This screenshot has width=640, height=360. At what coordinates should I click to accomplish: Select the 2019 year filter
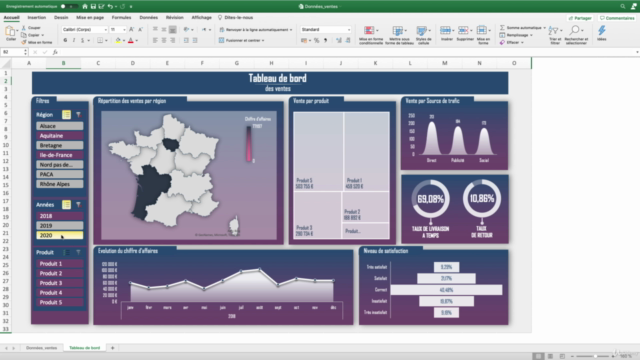[60, 225]
